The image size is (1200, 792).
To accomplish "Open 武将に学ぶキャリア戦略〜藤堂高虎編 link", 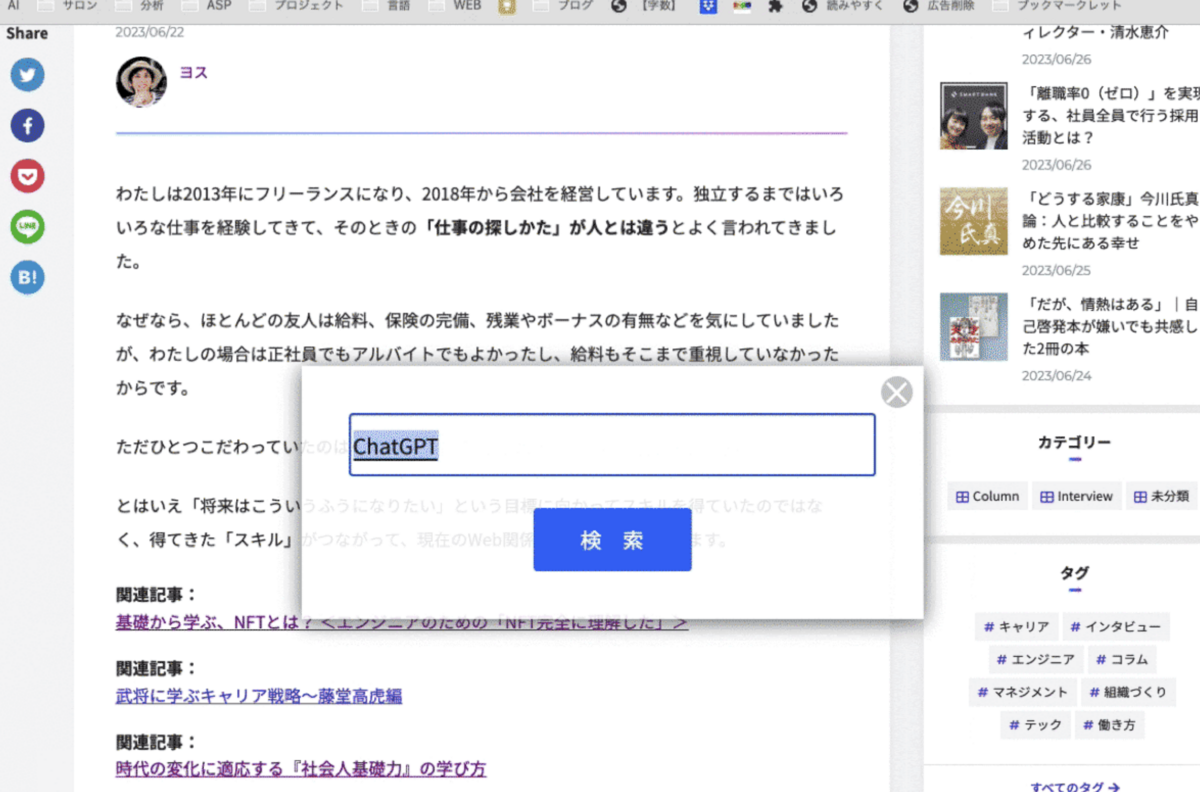I will [x=259, y=696].
